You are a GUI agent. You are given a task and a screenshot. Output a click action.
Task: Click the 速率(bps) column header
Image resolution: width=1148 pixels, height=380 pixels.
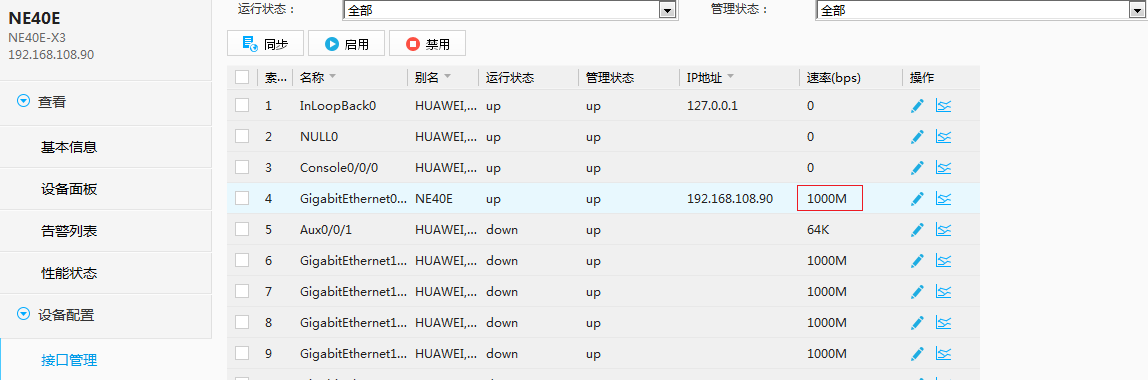pyautogui.click(x=833, y=78)
